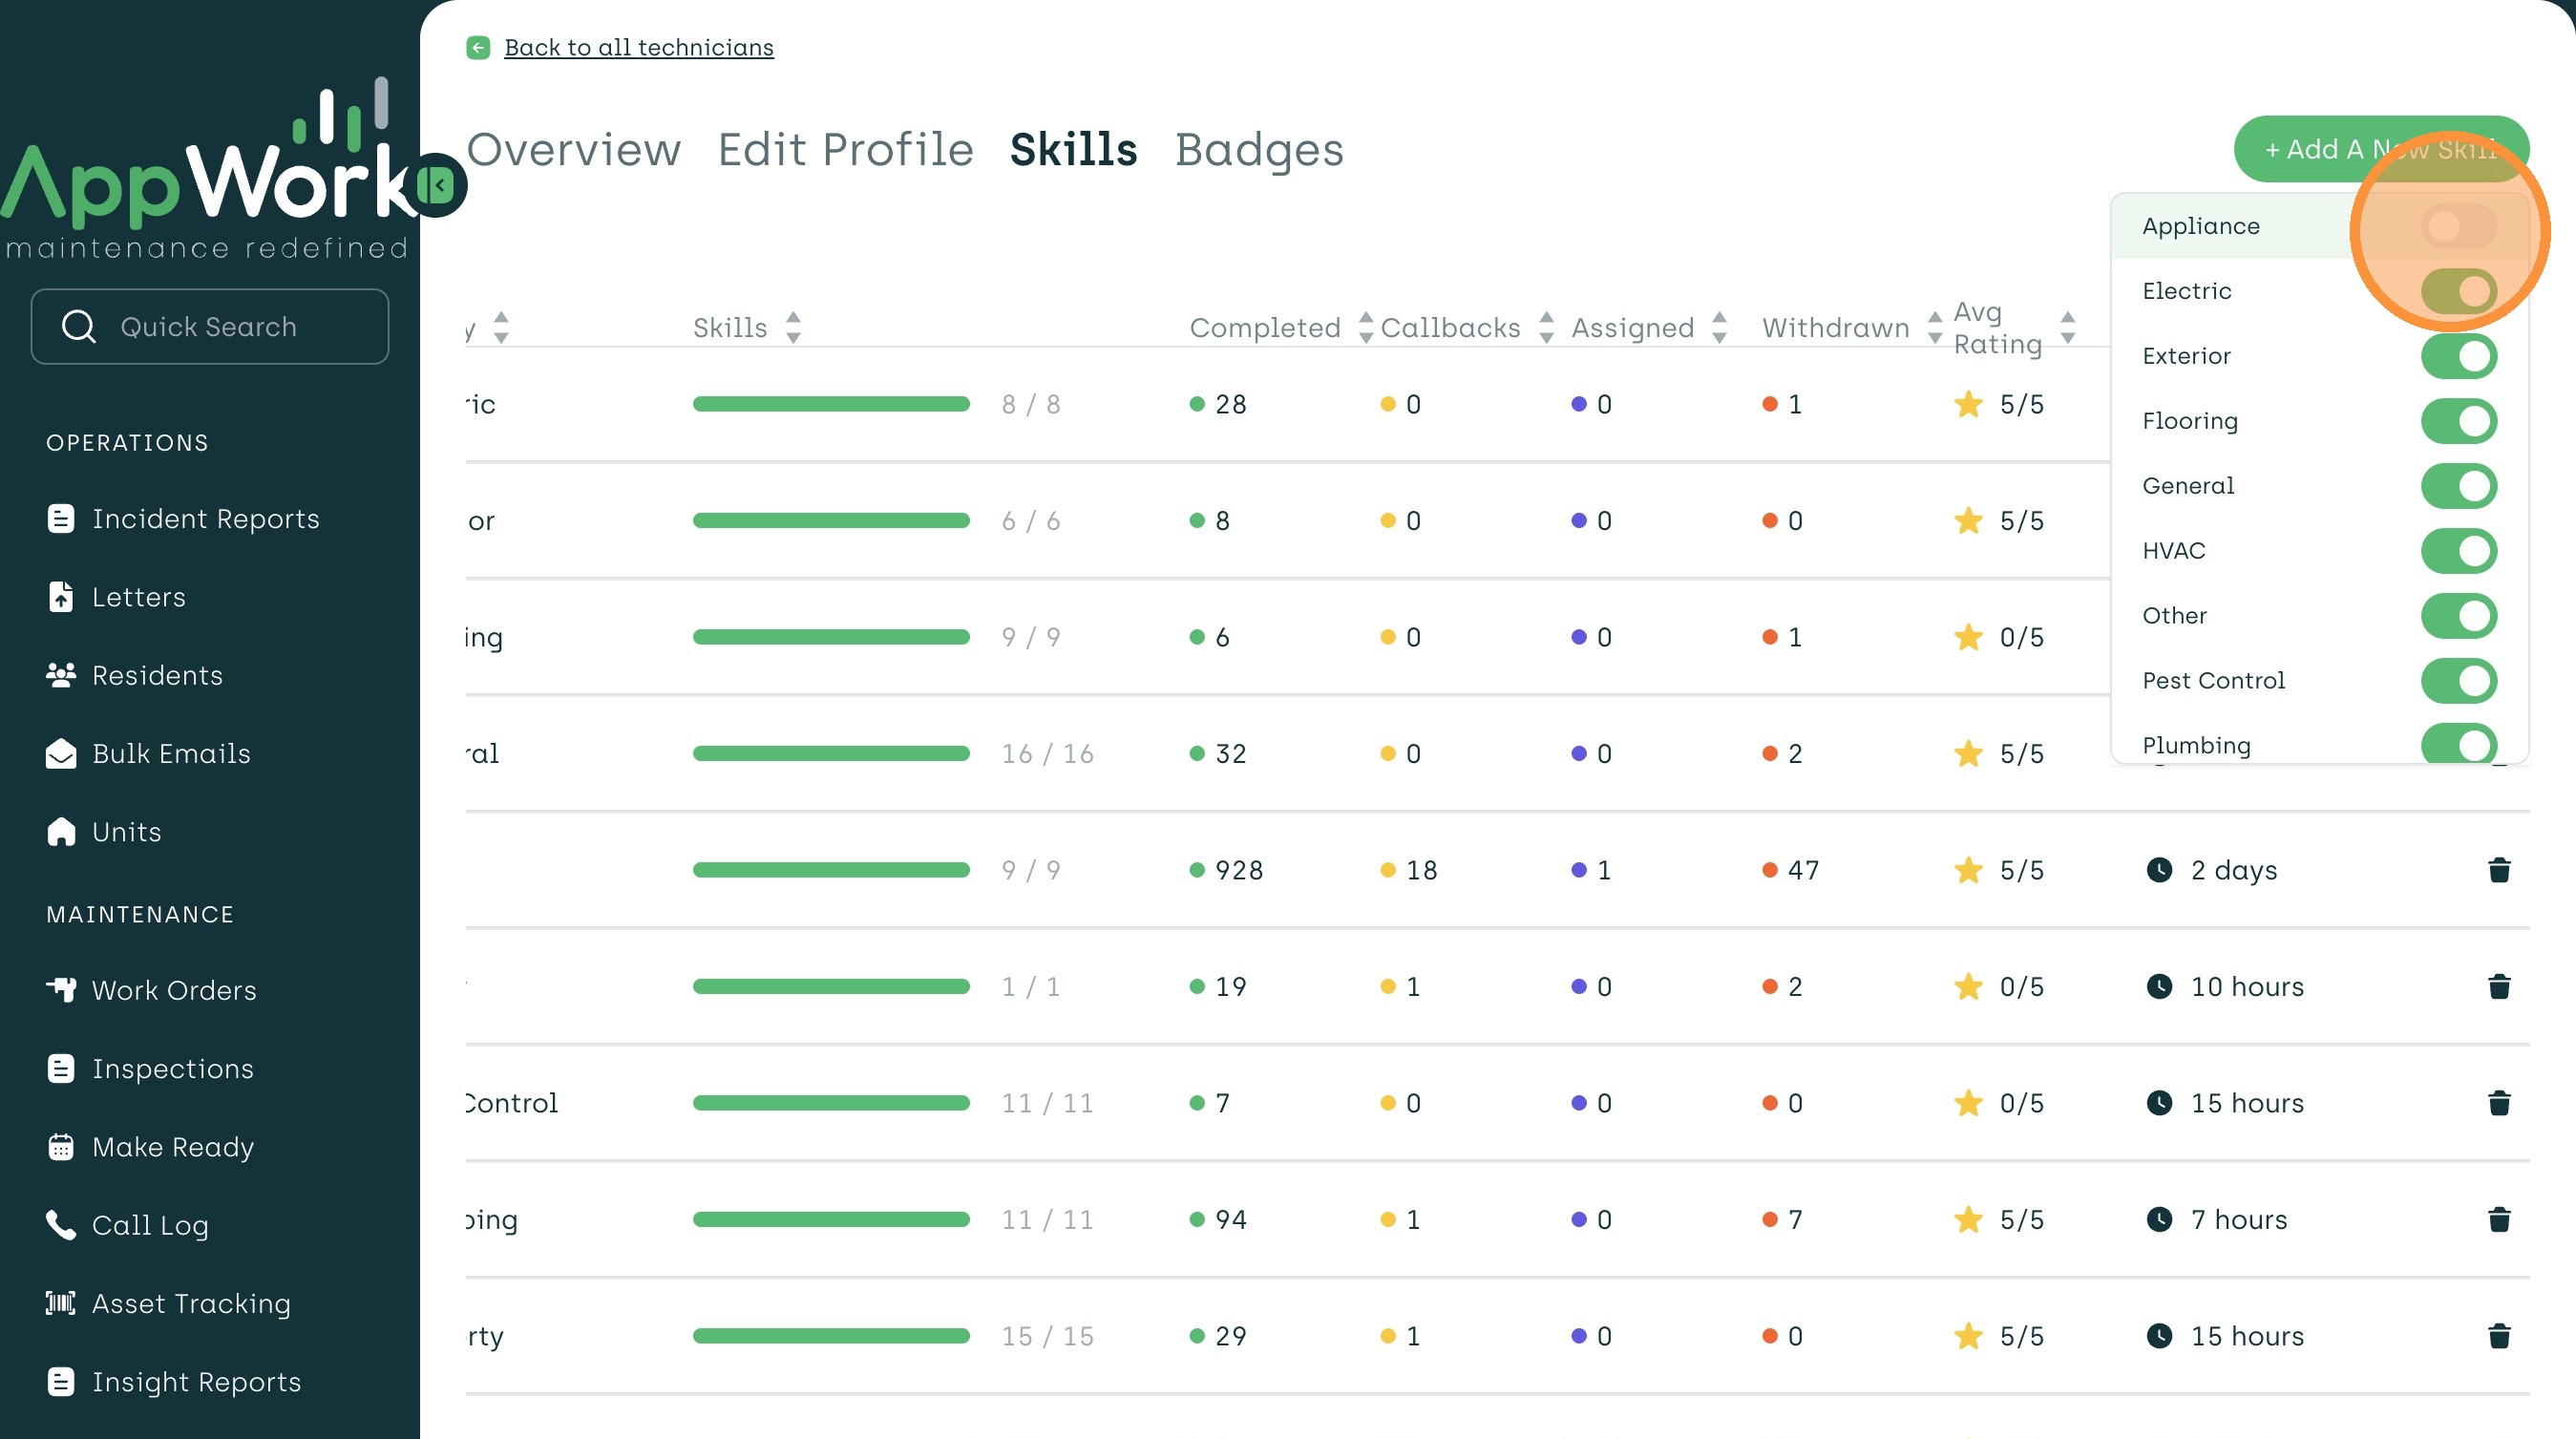Turn off the Pest Control toggle
2576x1439 pixels.
click(x=2458, y=681)
